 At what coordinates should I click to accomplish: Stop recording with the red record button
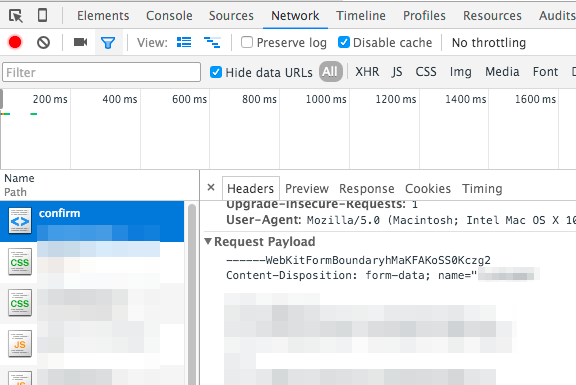coord(15,42)
